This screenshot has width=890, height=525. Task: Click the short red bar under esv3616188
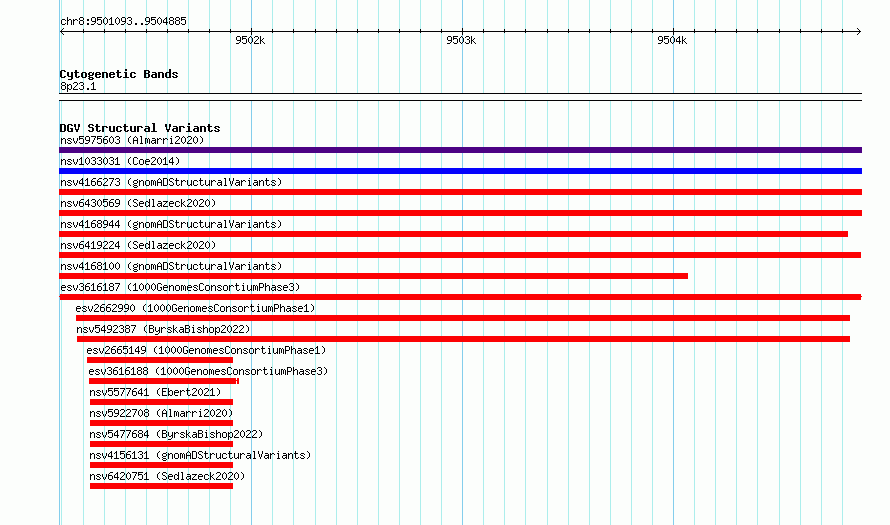point(163,381)
